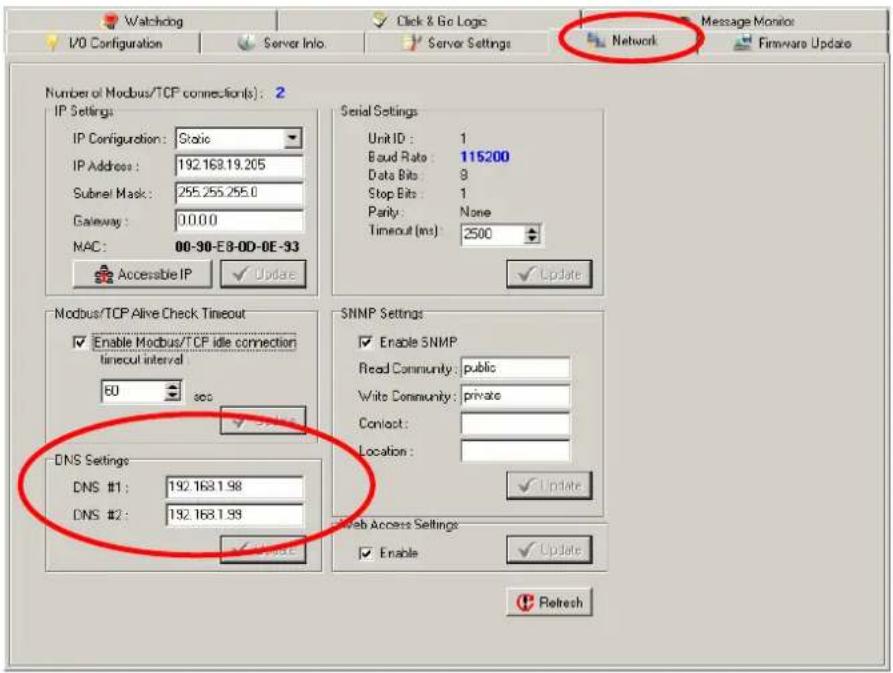Image resolution: width=893 pixels, height=673 pixels.
Task: Click the DNS #1 field
Action: coord(235,487)
